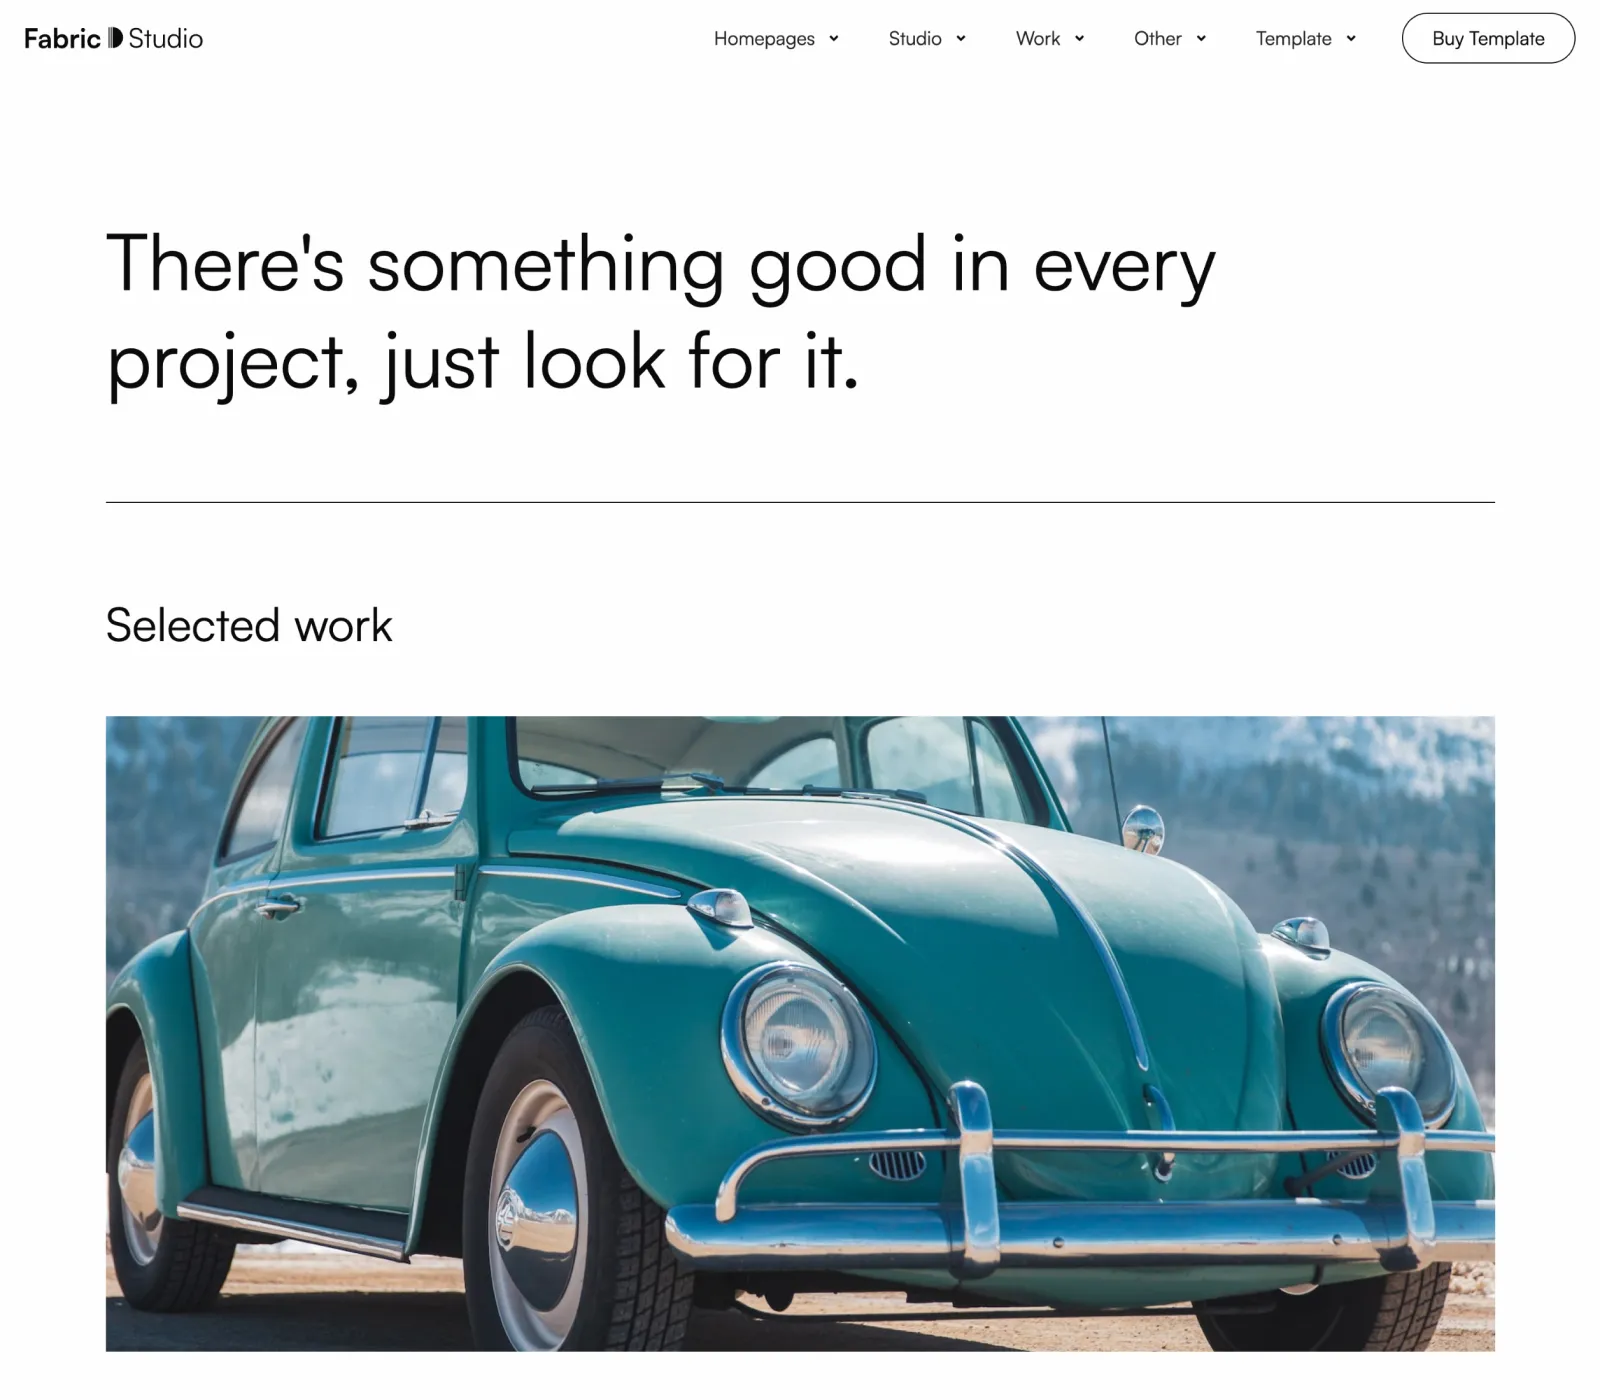Open the Other menu
Viewport: 1600px width, 1400px height.
[1158, 38]
